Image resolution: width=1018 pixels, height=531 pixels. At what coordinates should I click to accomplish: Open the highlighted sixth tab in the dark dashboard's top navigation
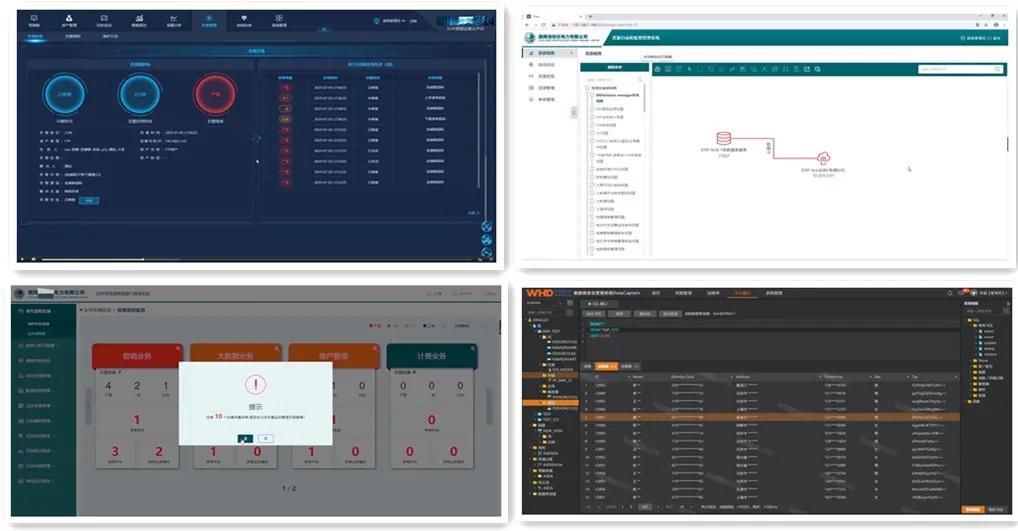point(209,19)
